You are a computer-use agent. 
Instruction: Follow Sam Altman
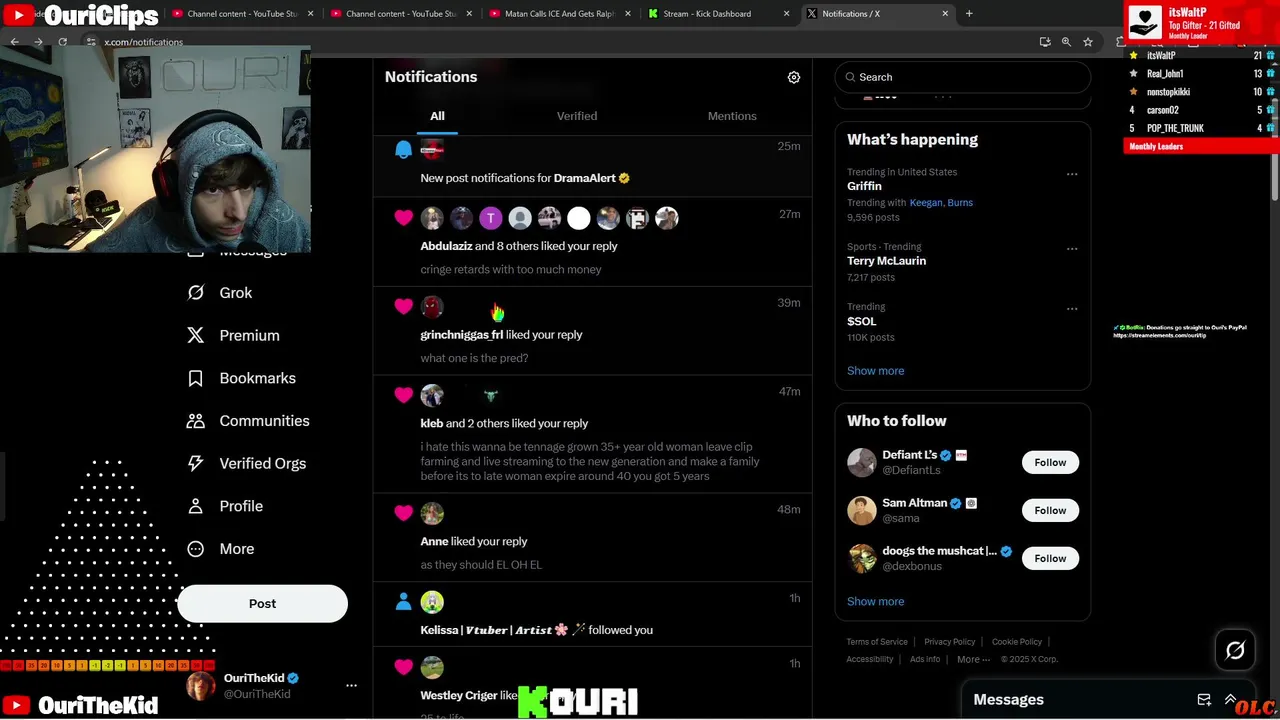tap(1050, 510)
